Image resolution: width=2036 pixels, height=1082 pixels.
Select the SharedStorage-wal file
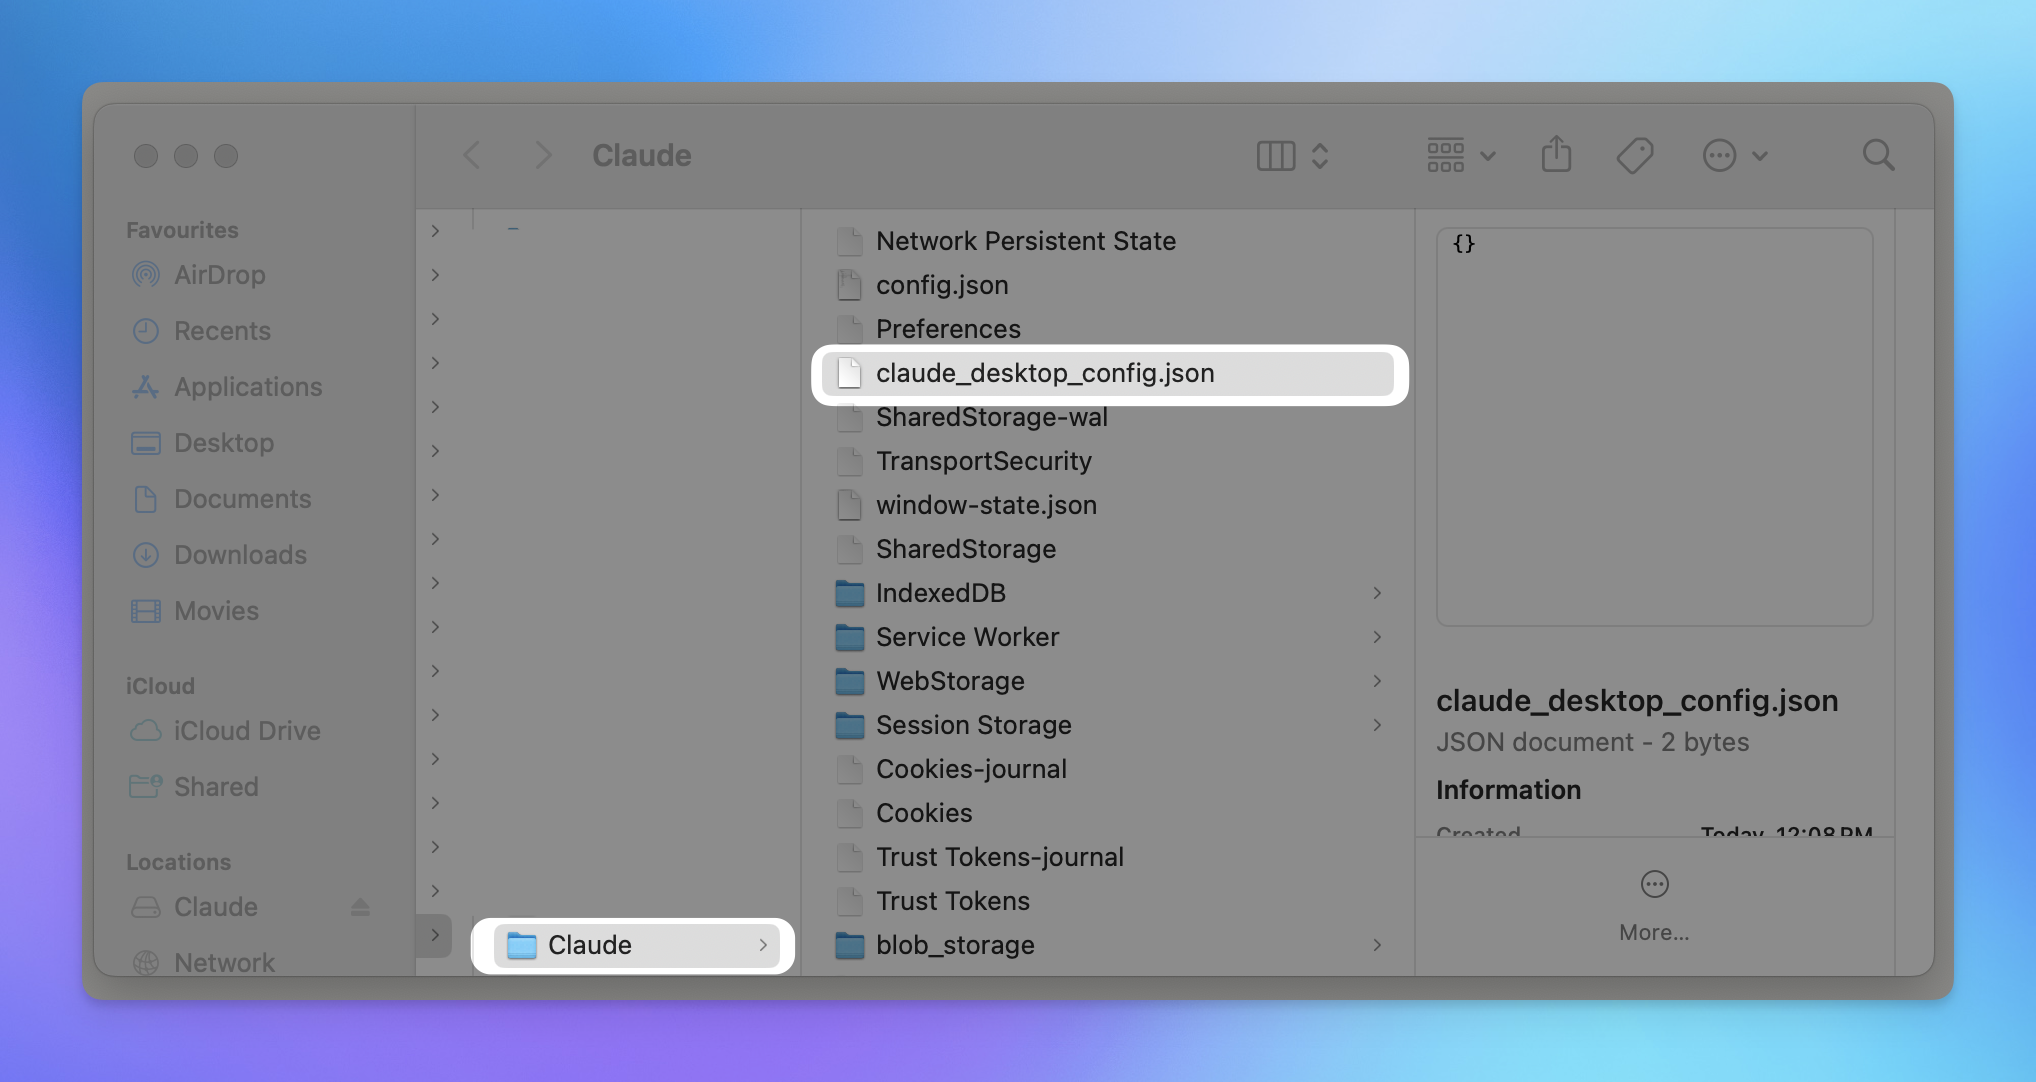pyautogui.click(x=1108, y=417)
